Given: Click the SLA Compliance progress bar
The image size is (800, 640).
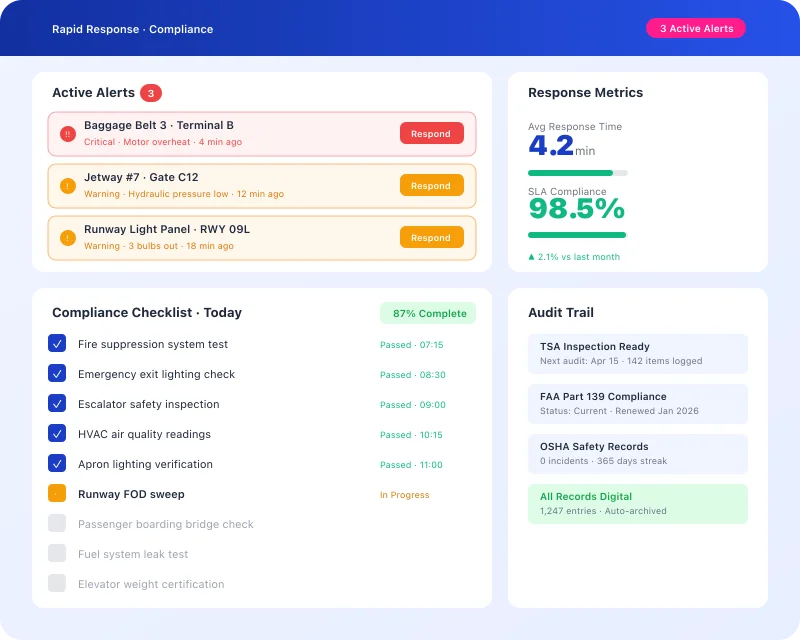Looking at the screenshot, I should [577, 235].
